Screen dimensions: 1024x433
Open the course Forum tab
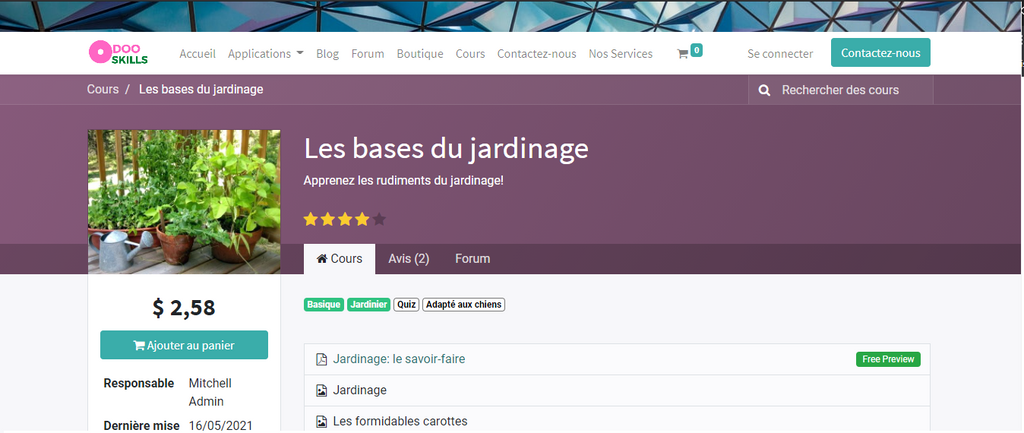[472, 259]
